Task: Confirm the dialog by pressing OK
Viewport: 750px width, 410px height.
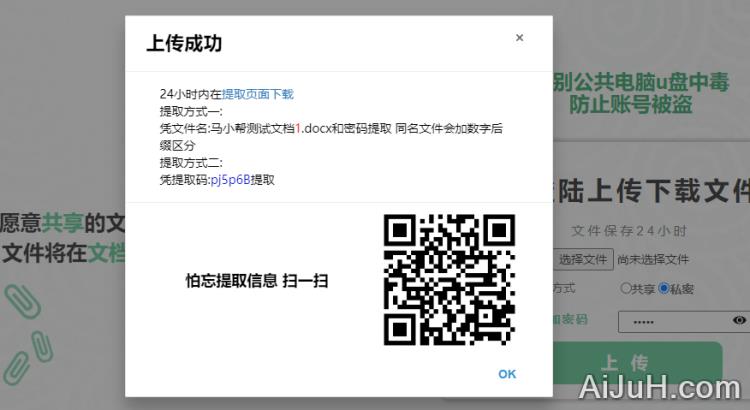Action: (507, 374)
